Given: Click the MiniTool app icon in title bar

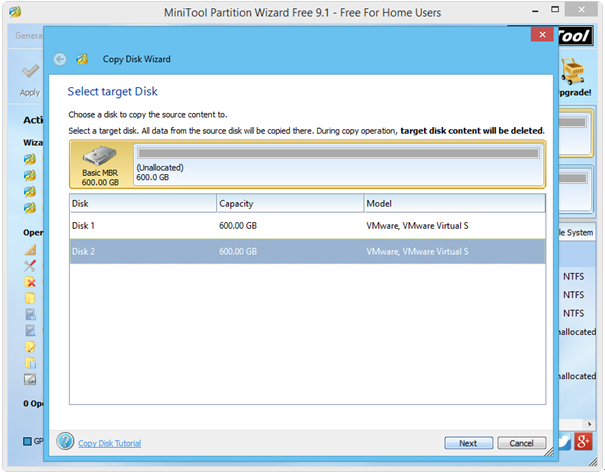Looking at the screenshot, I should (15, 12).
